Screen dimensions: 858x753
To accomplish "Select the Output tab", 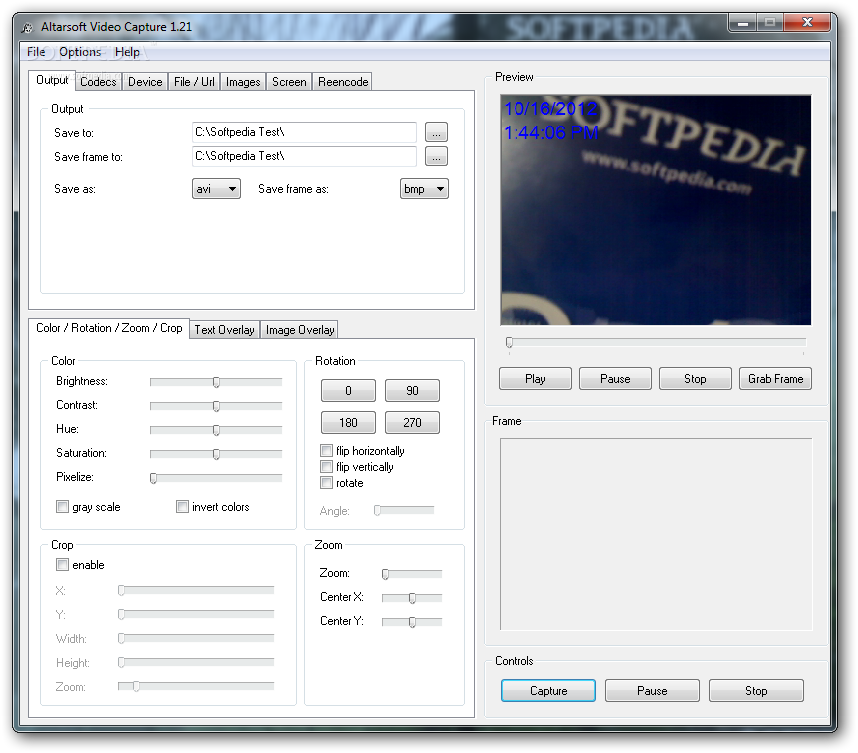I will [x=52, y=80].
